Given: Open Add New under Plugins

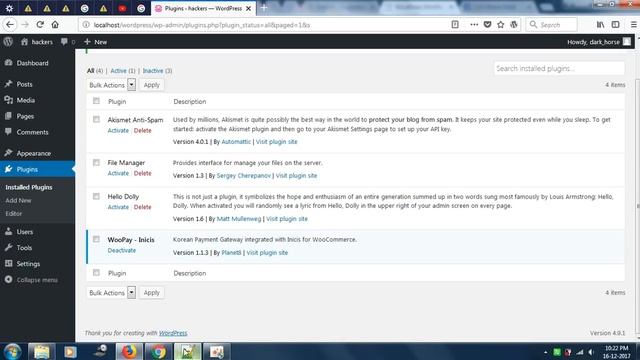Looking at the screenshot, I should tap(18, 200).
